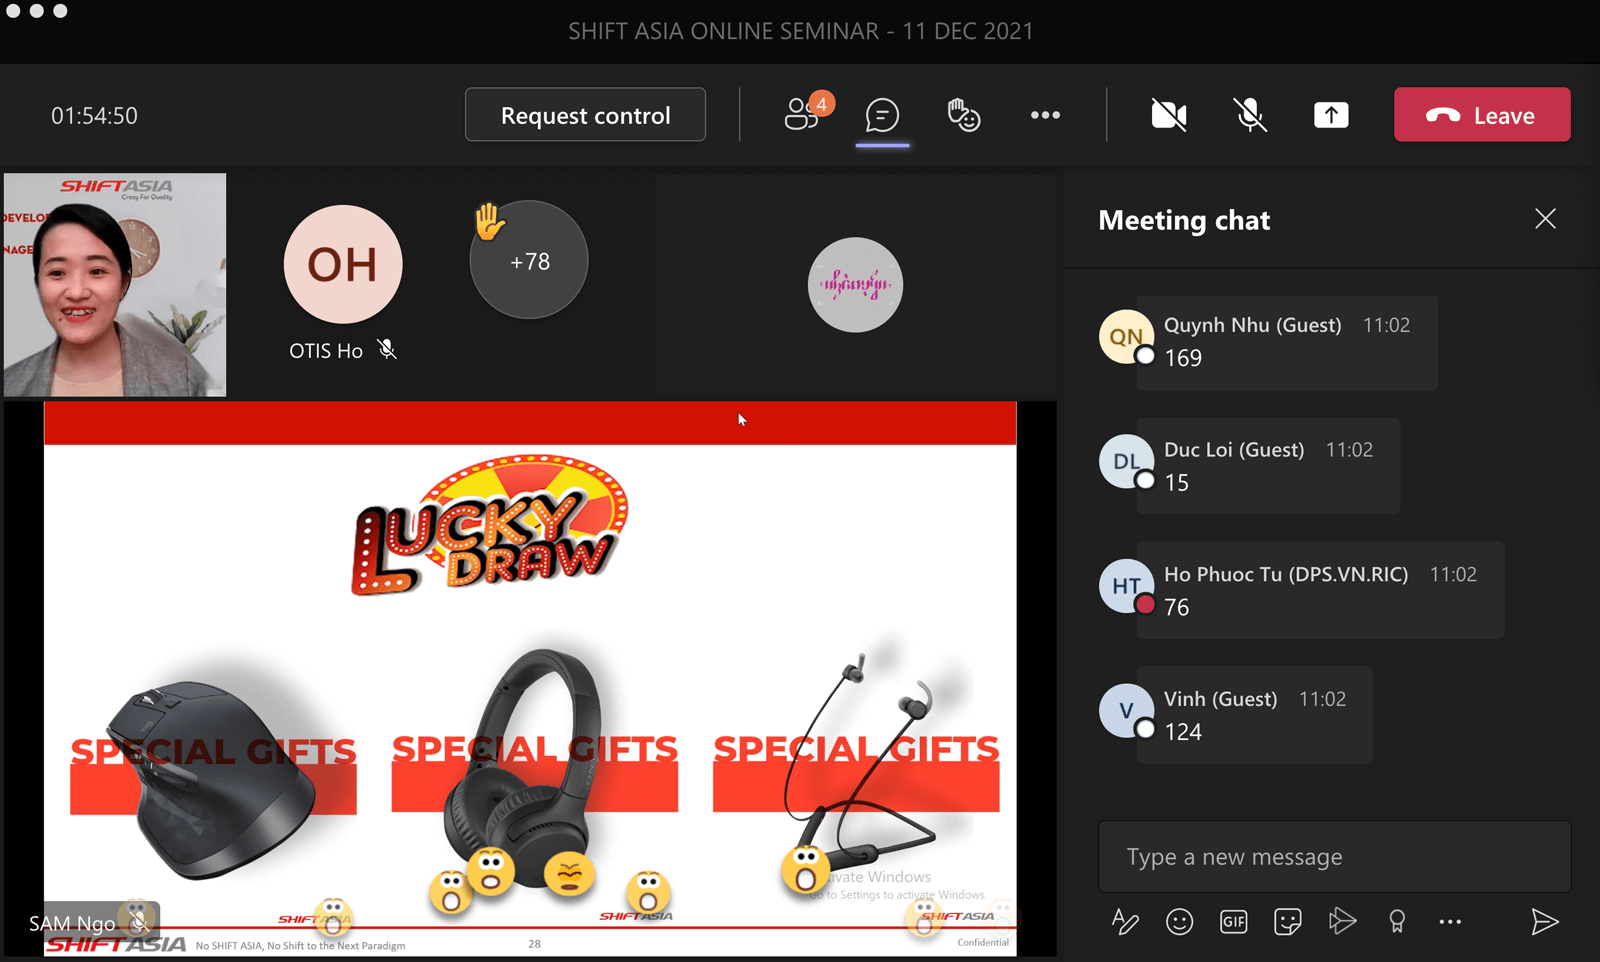
Task: Unmute the microphone
Action: point(1250,115)
